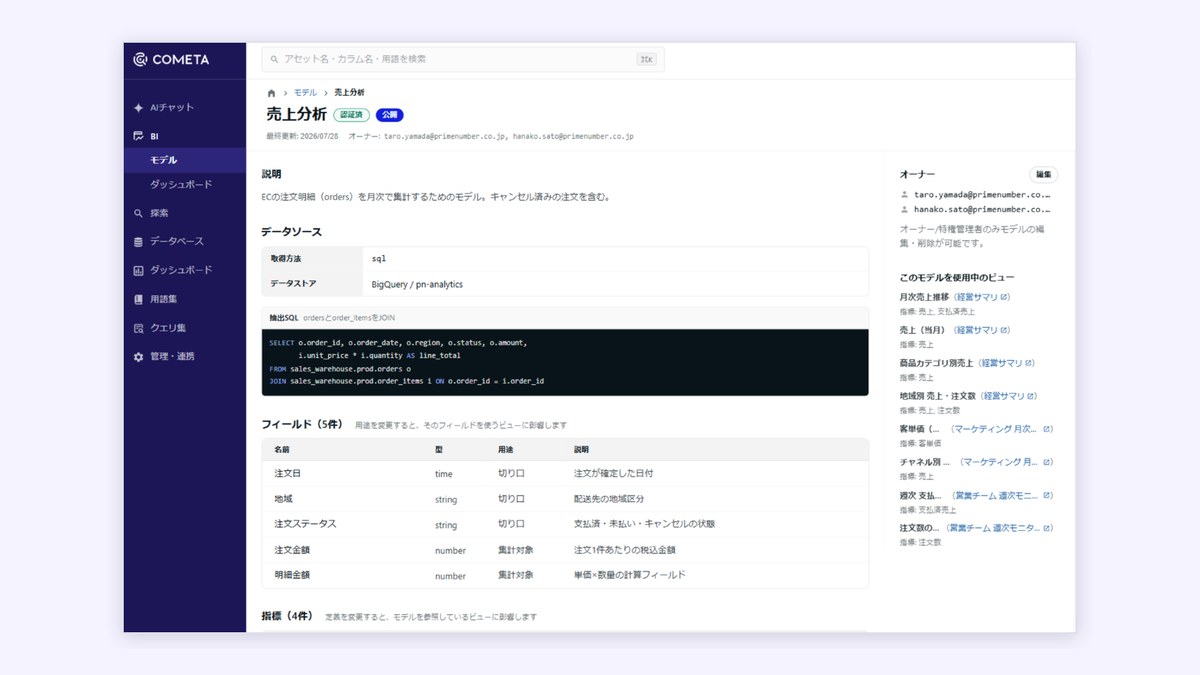This screenshot has width=1200, height=675.
Task: Click the データソース section heading
Action: [291, 231]
